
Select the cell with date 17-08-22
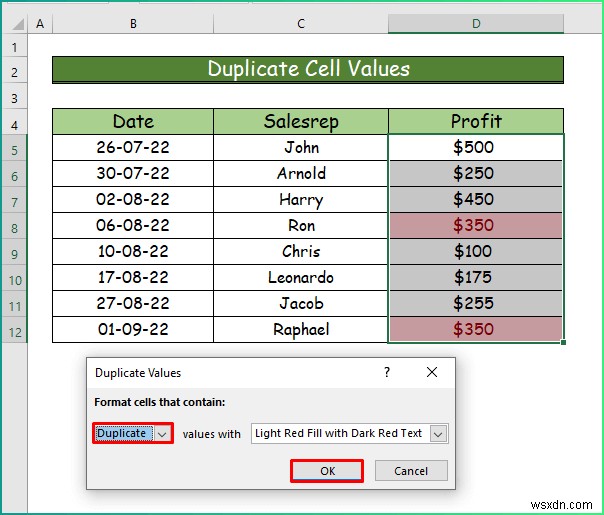point(133,277)
